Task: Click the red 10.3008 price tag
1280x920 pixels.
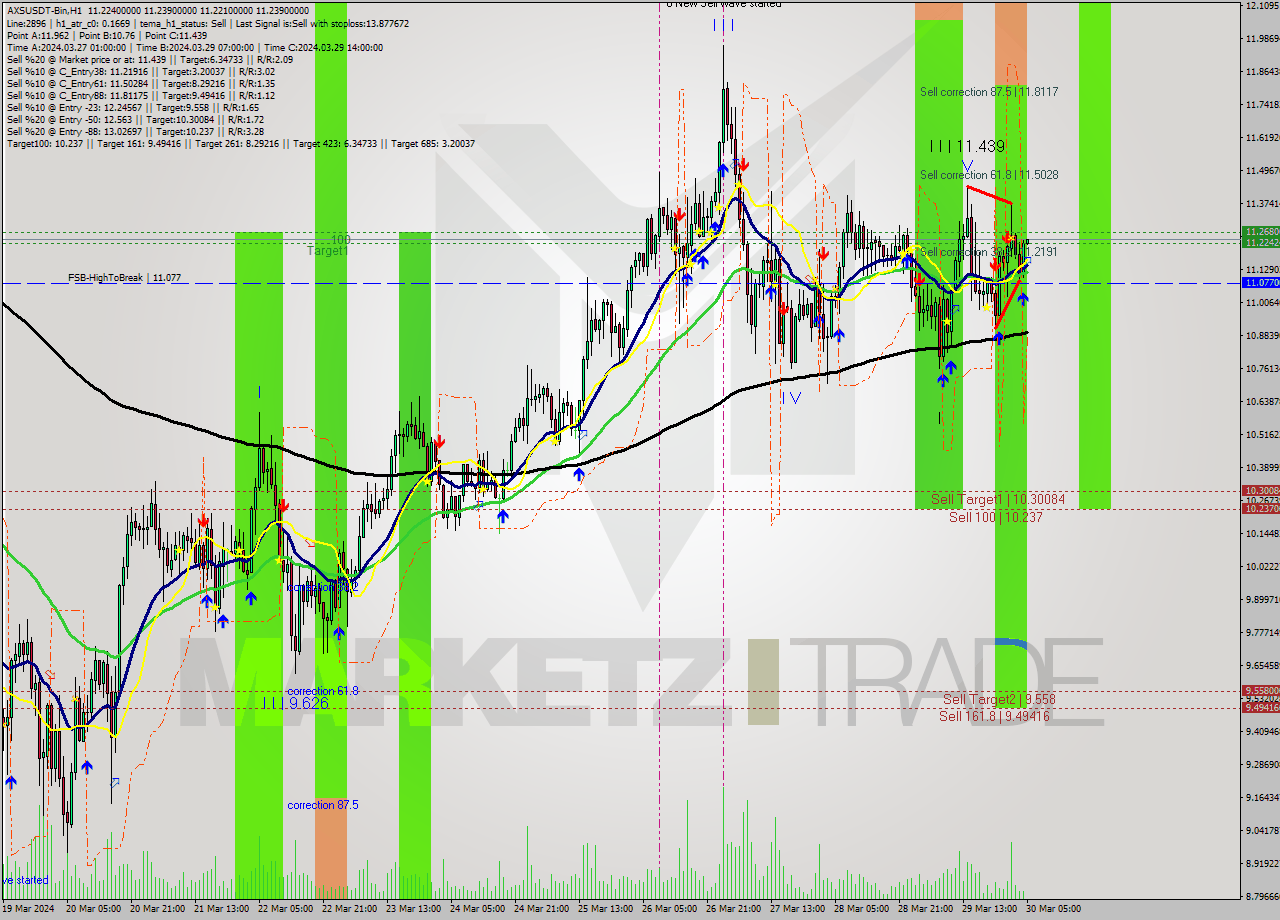Action: [x=1260, y=491]
